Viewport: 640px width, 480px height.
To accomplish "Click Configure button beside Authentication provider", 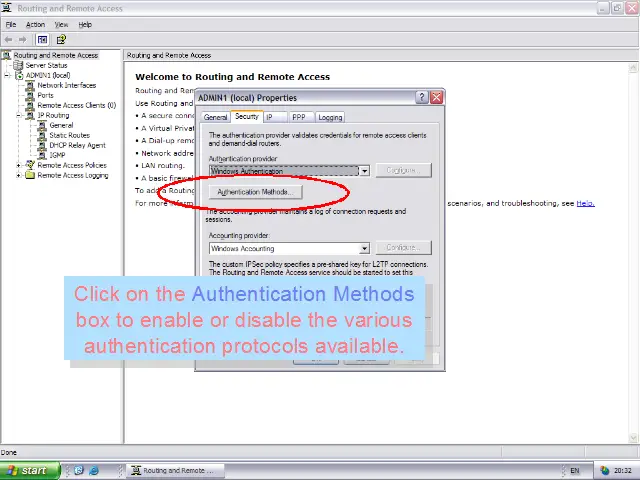I will (403, 170).
